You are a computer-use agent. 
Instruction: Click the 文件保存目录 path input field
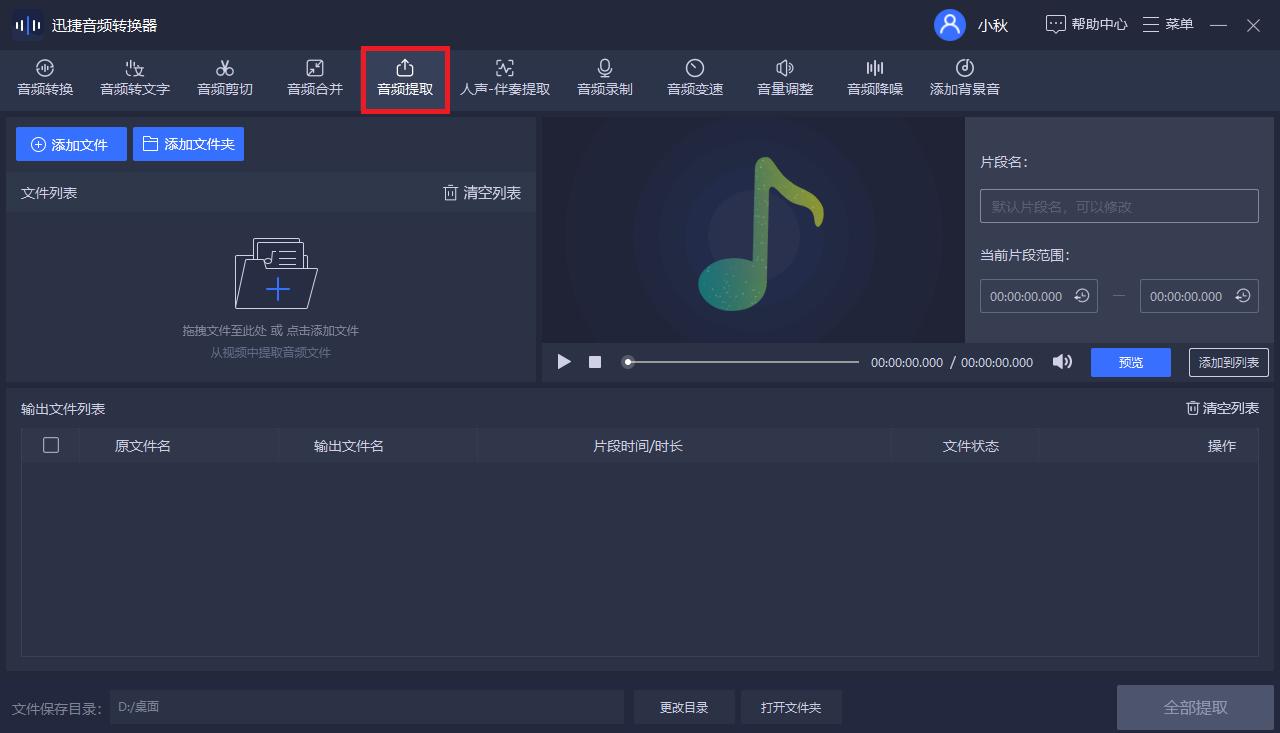coord(365,706)
